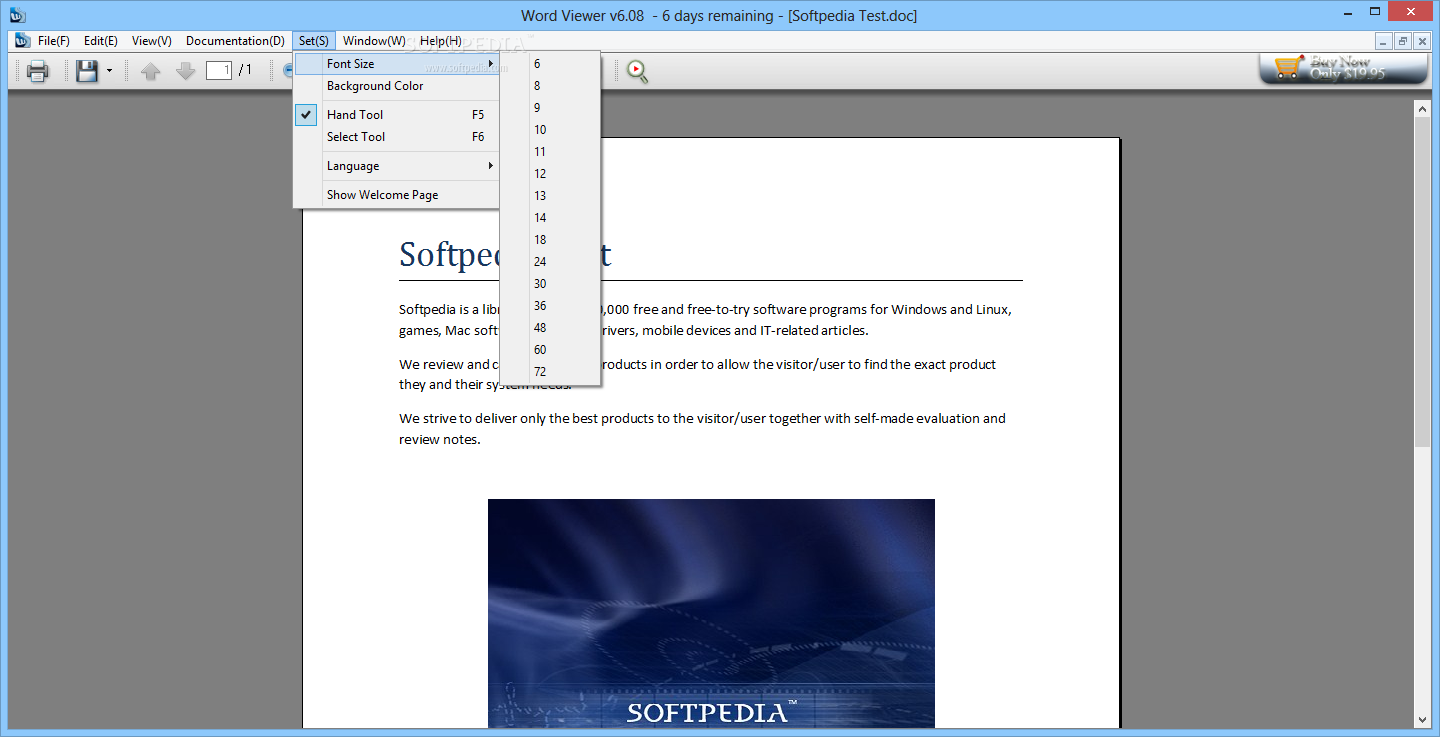Expand the Font Size submenu item
The image size is (1440, 737).
[397, 64]
